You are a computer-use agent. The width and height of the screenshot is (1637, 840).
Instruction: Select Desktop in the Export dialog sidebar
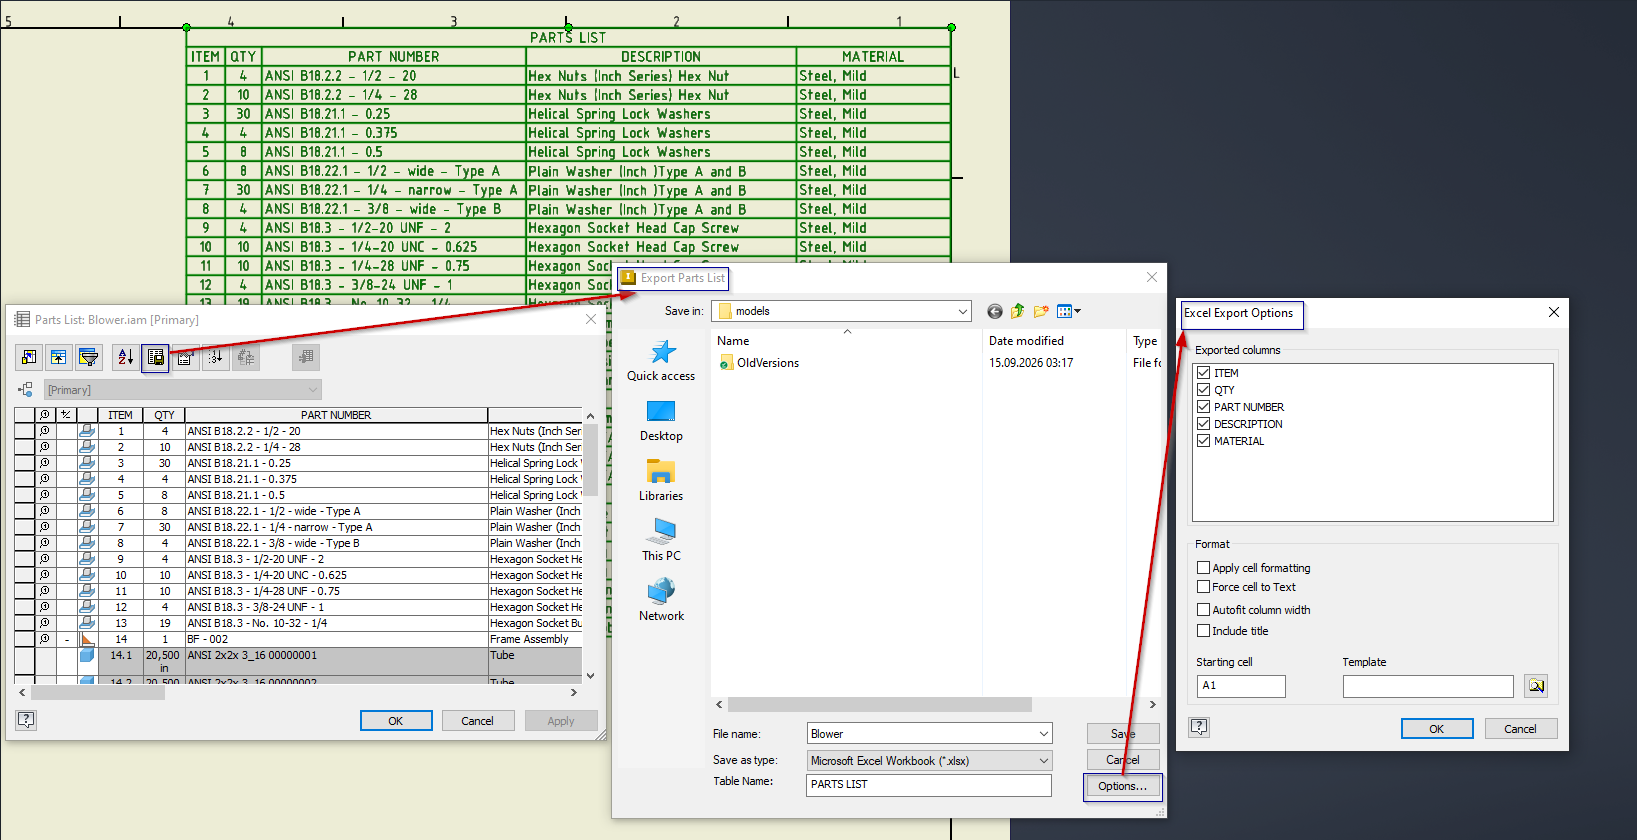tap(661, 421)
